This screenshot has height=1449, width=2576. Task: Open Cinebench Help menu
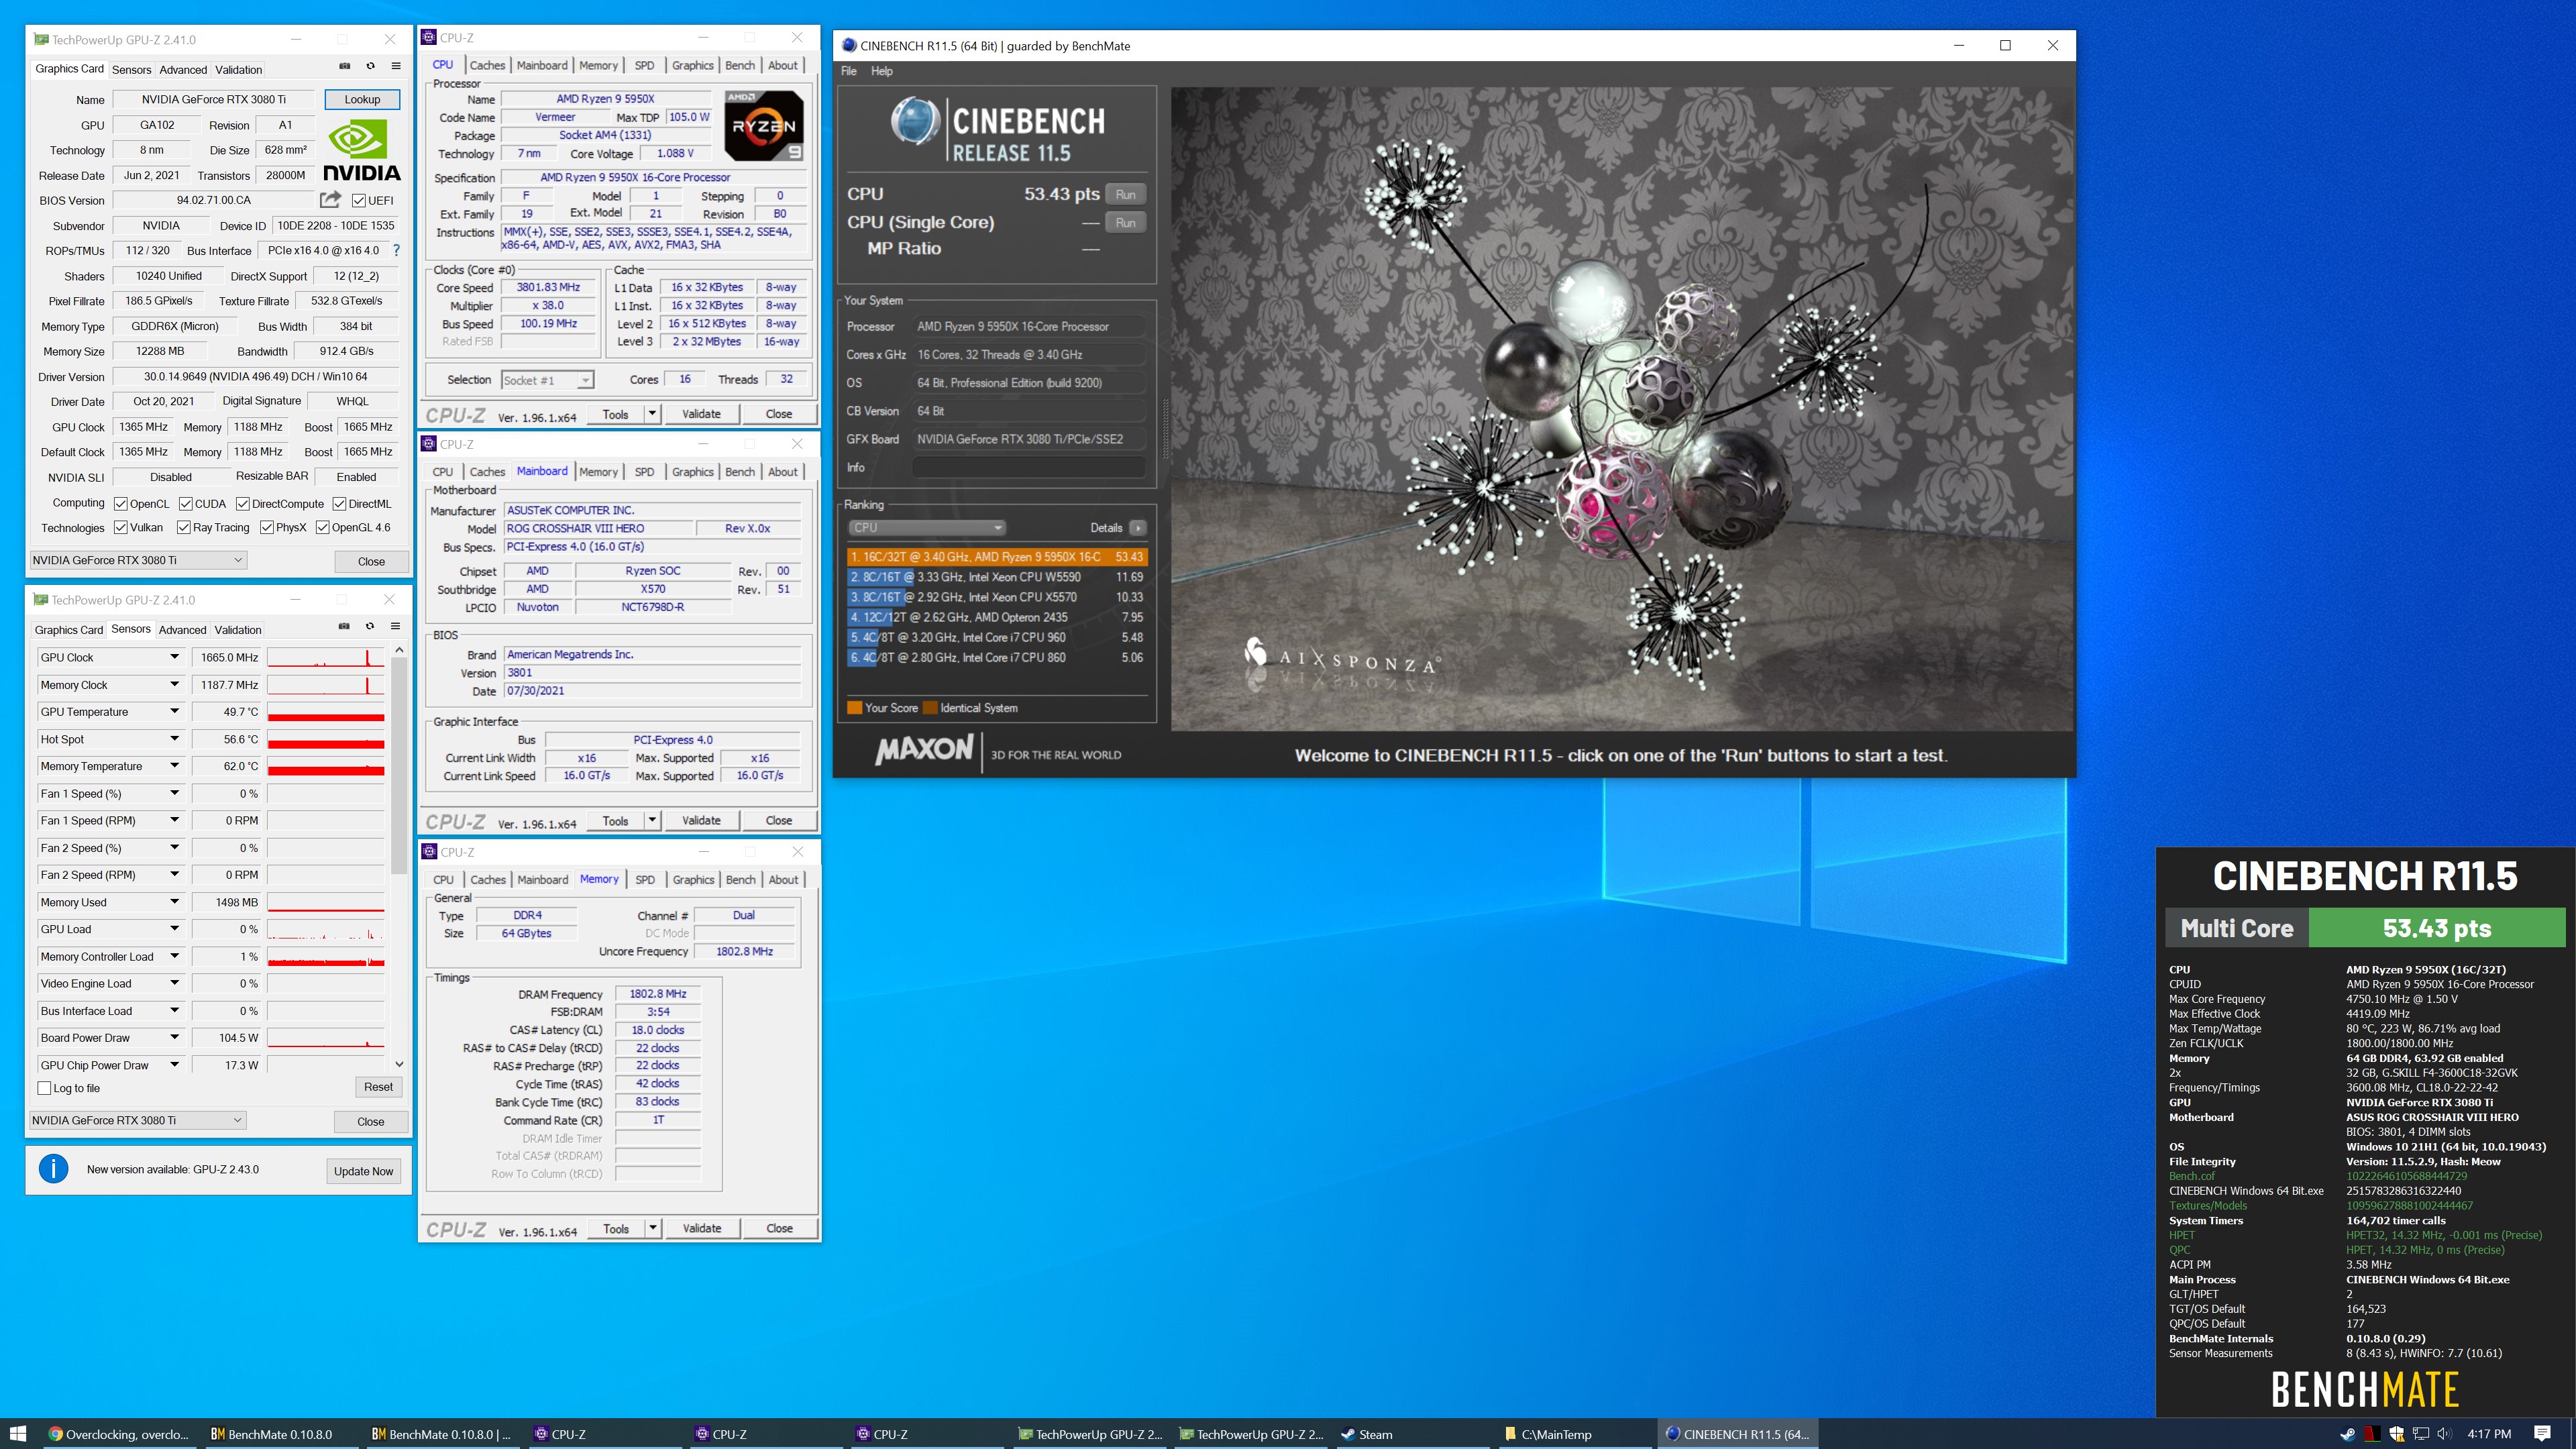(x=882, y=71)
